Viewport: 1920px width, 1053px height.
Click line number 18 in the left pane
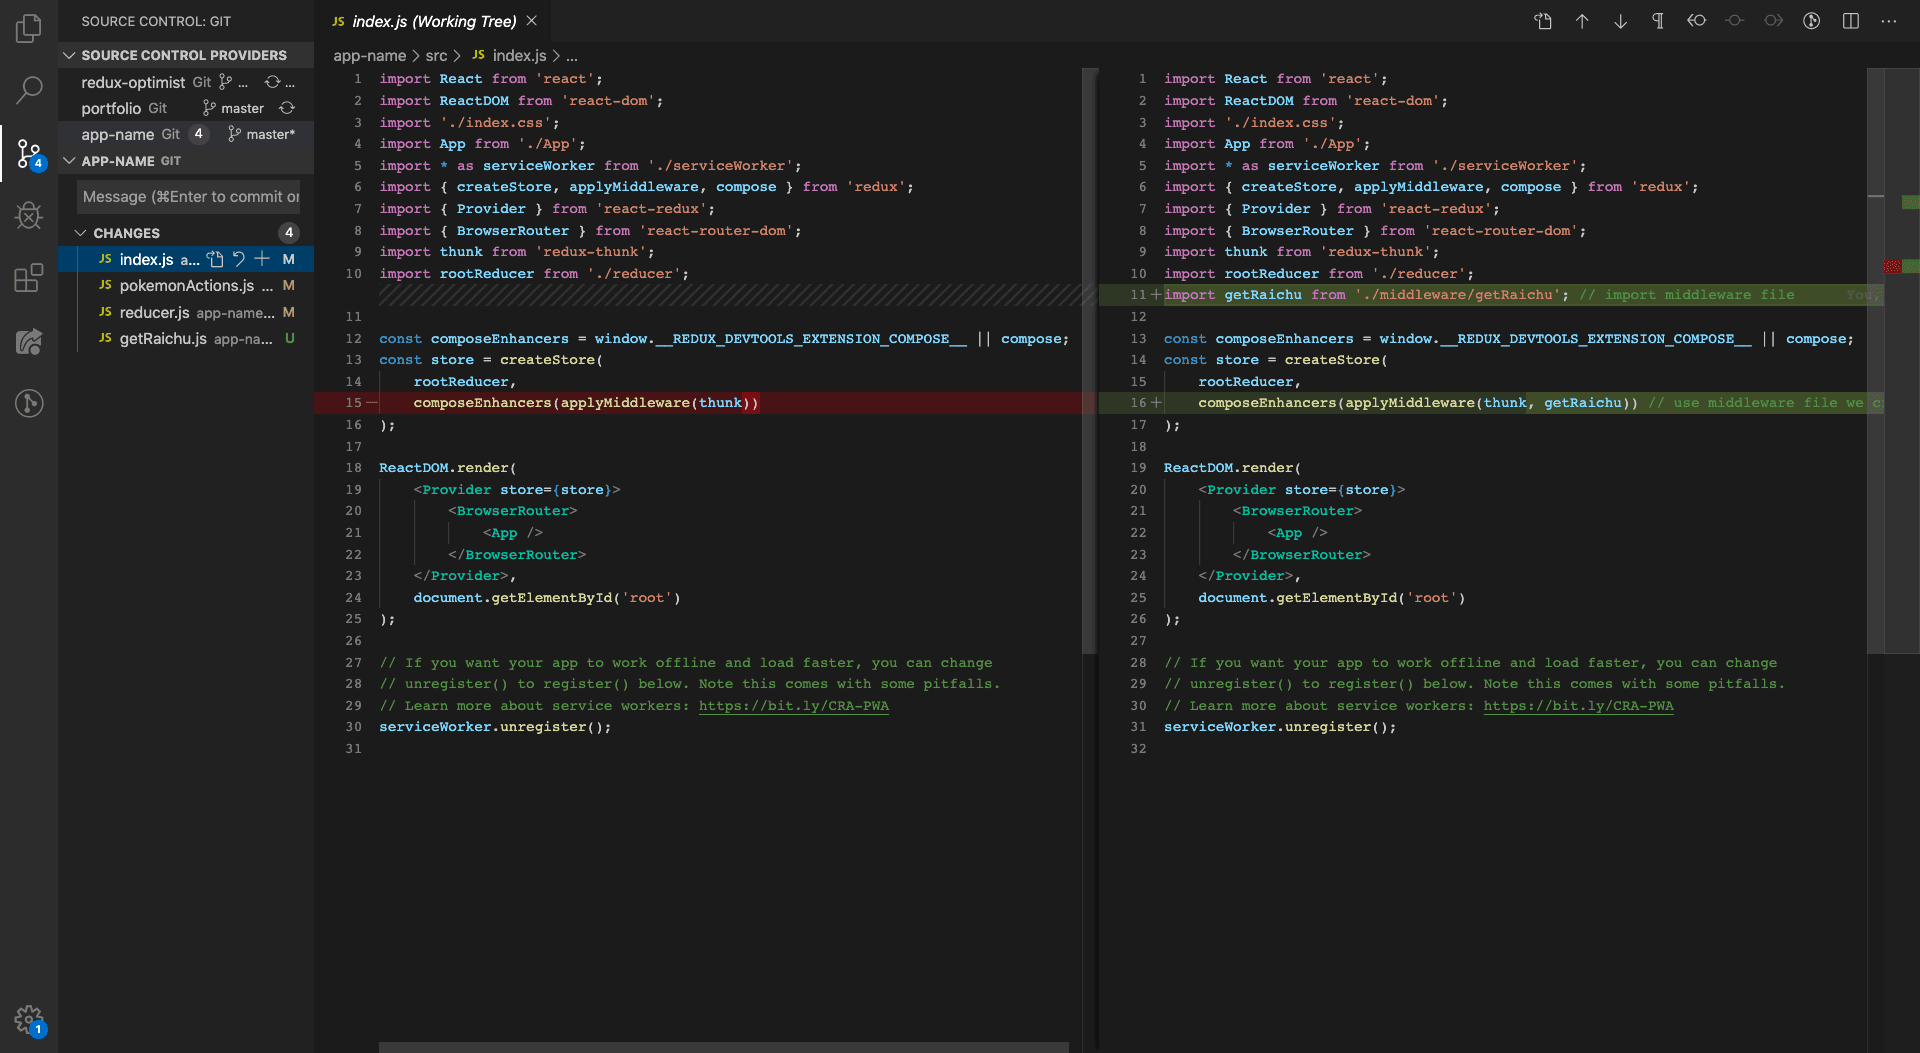click(354, 468)
